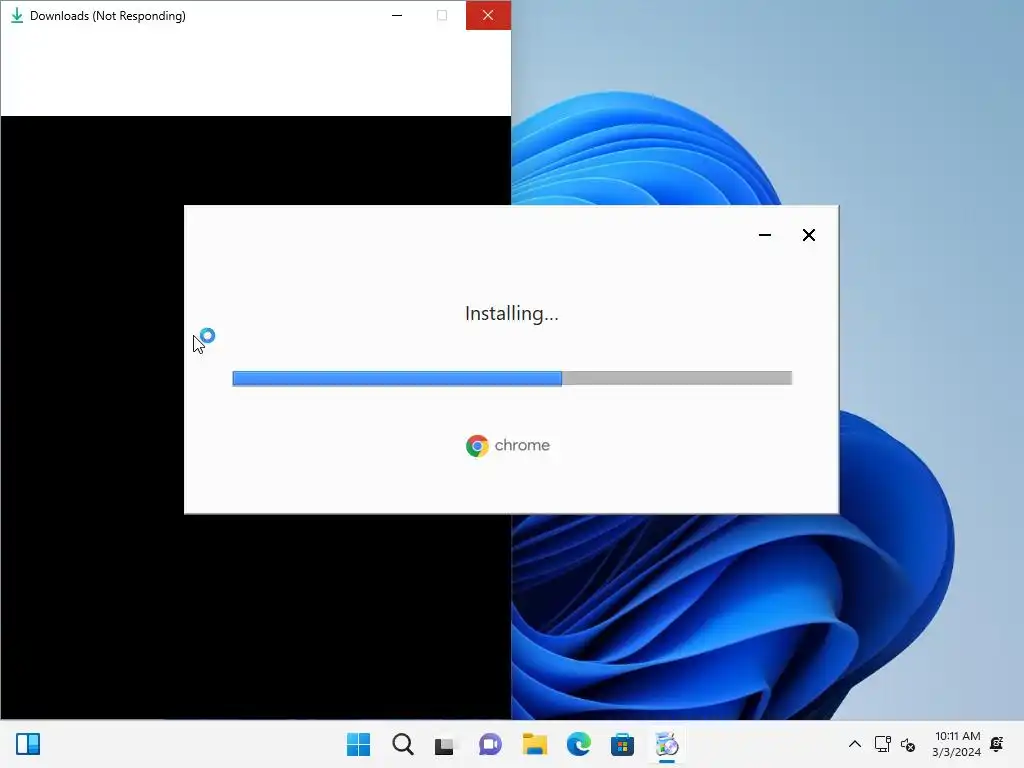This screenshot has height=768, width=1024.
Task: Select the running installer taskbar icon
Action: tap(667, 744)
